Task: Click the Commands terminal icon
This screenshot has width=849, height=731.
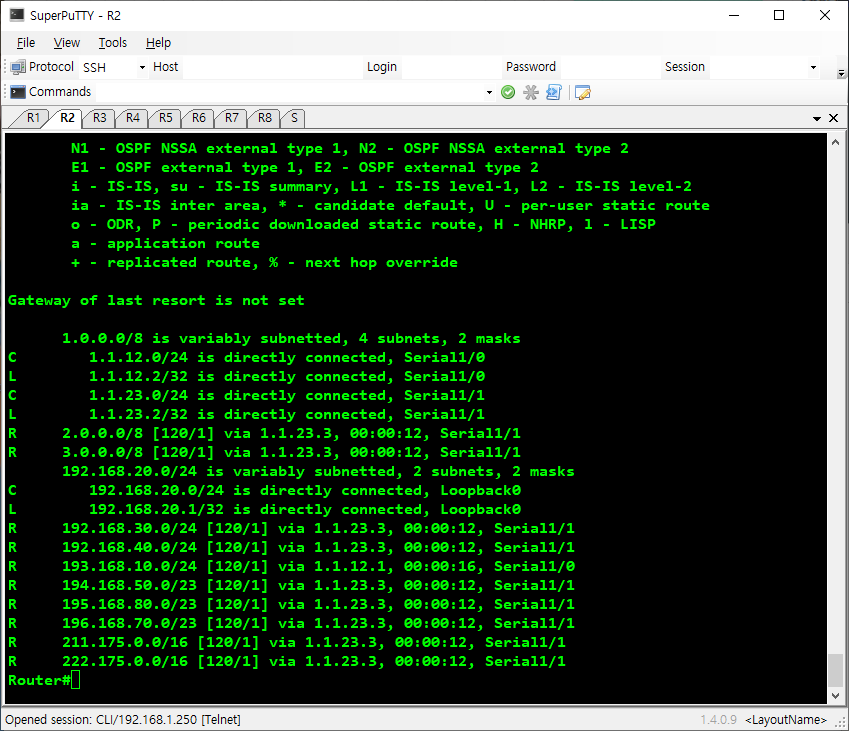Action: [x=18, y=92]
